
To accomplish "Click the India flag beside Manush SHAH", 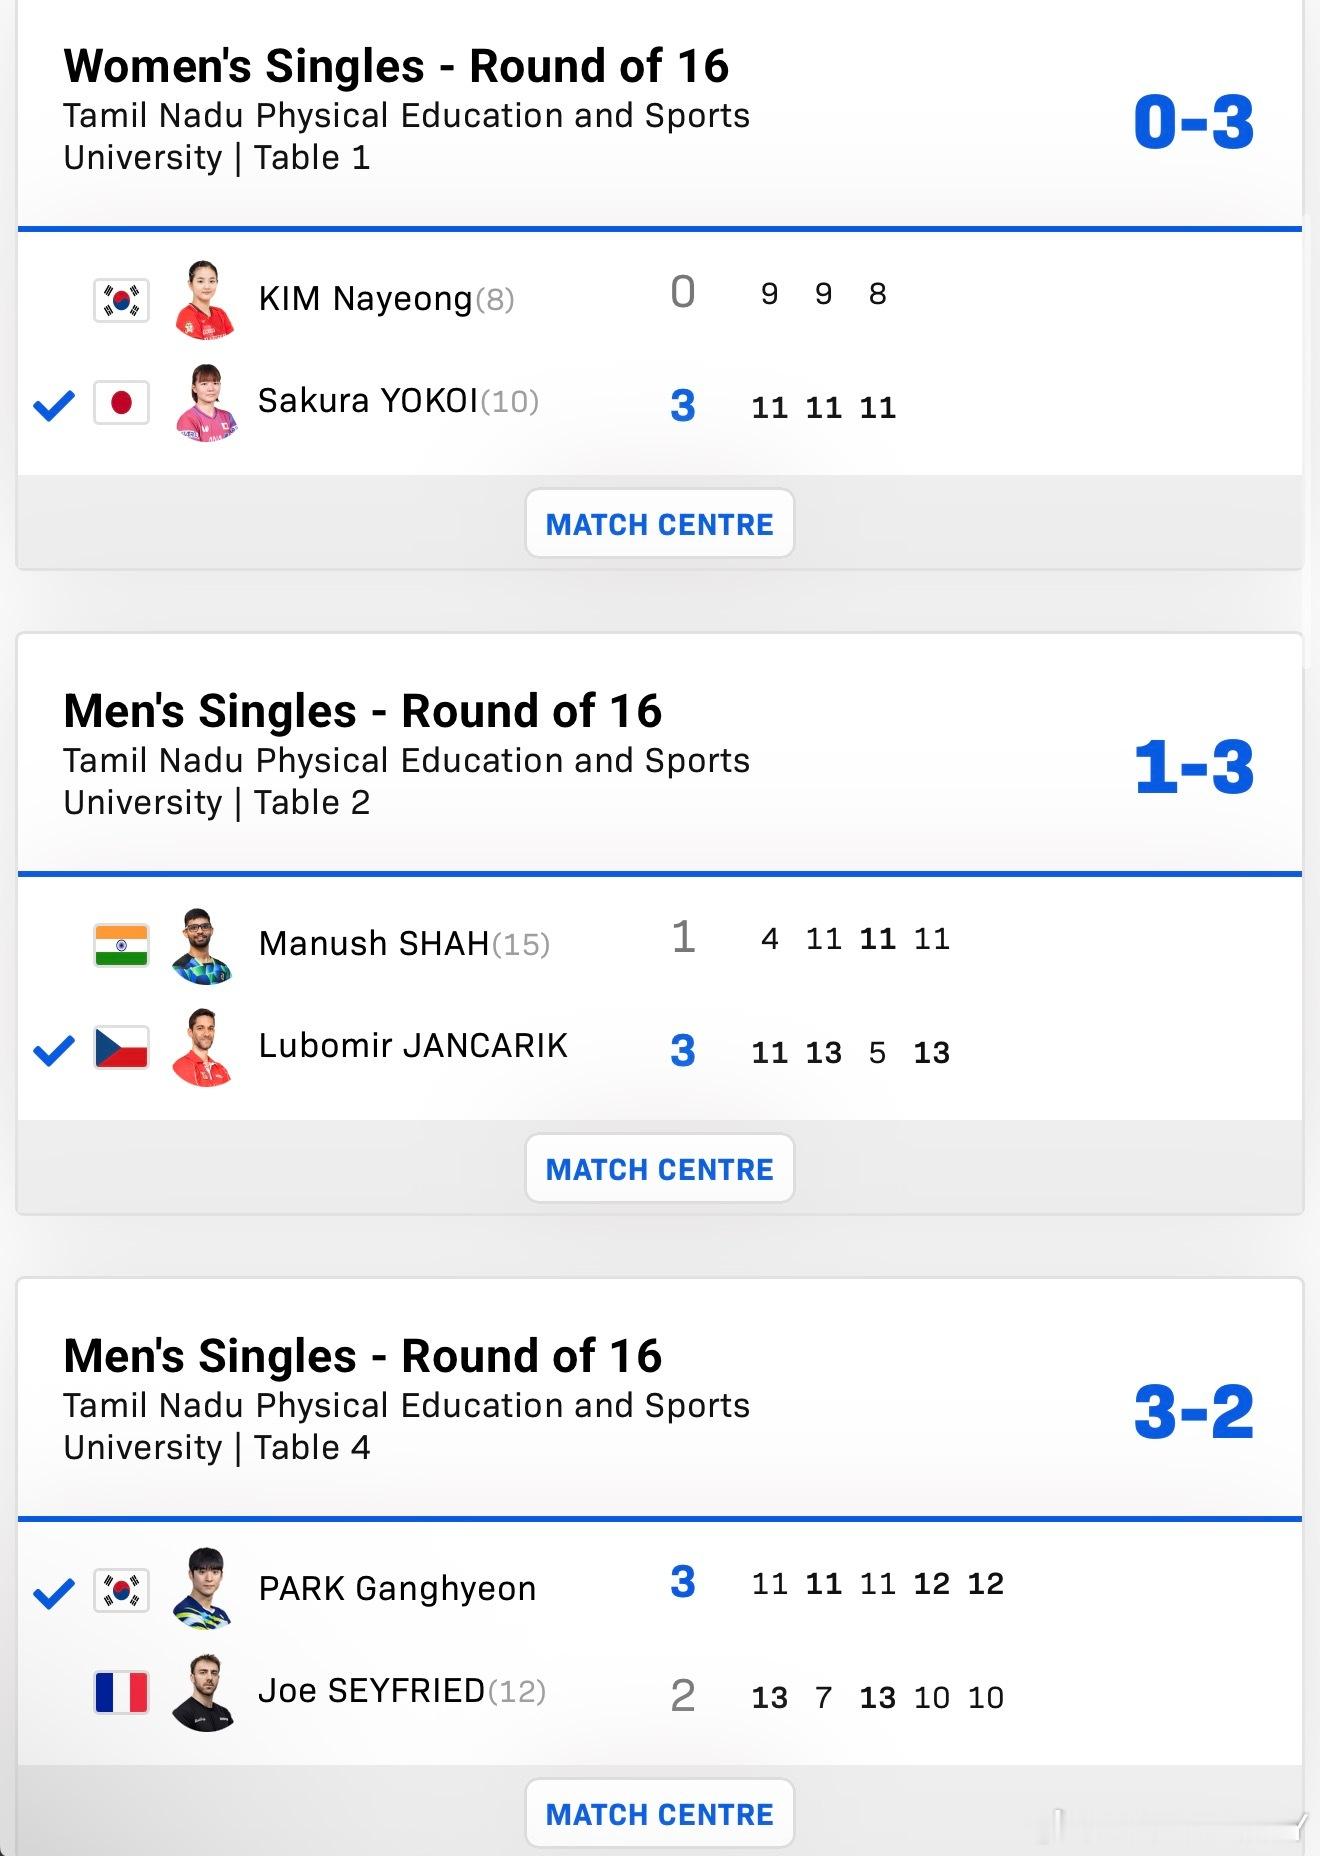I will click(121, 945).
